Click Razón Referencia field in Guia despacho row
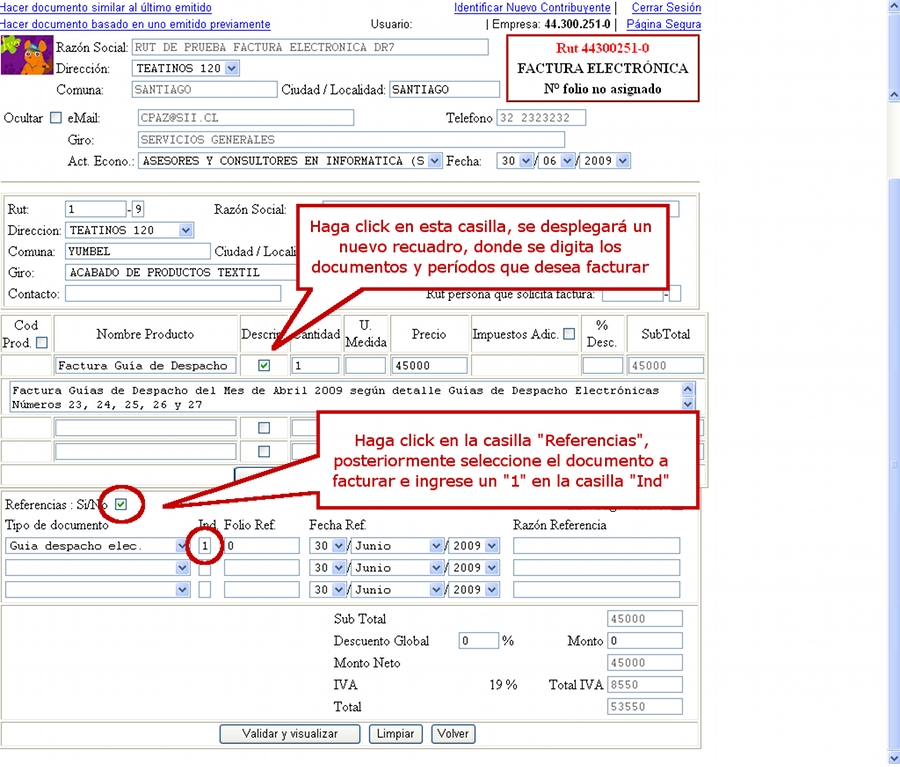The width and height of the screenshot is (900, 767). pos(596,545)
